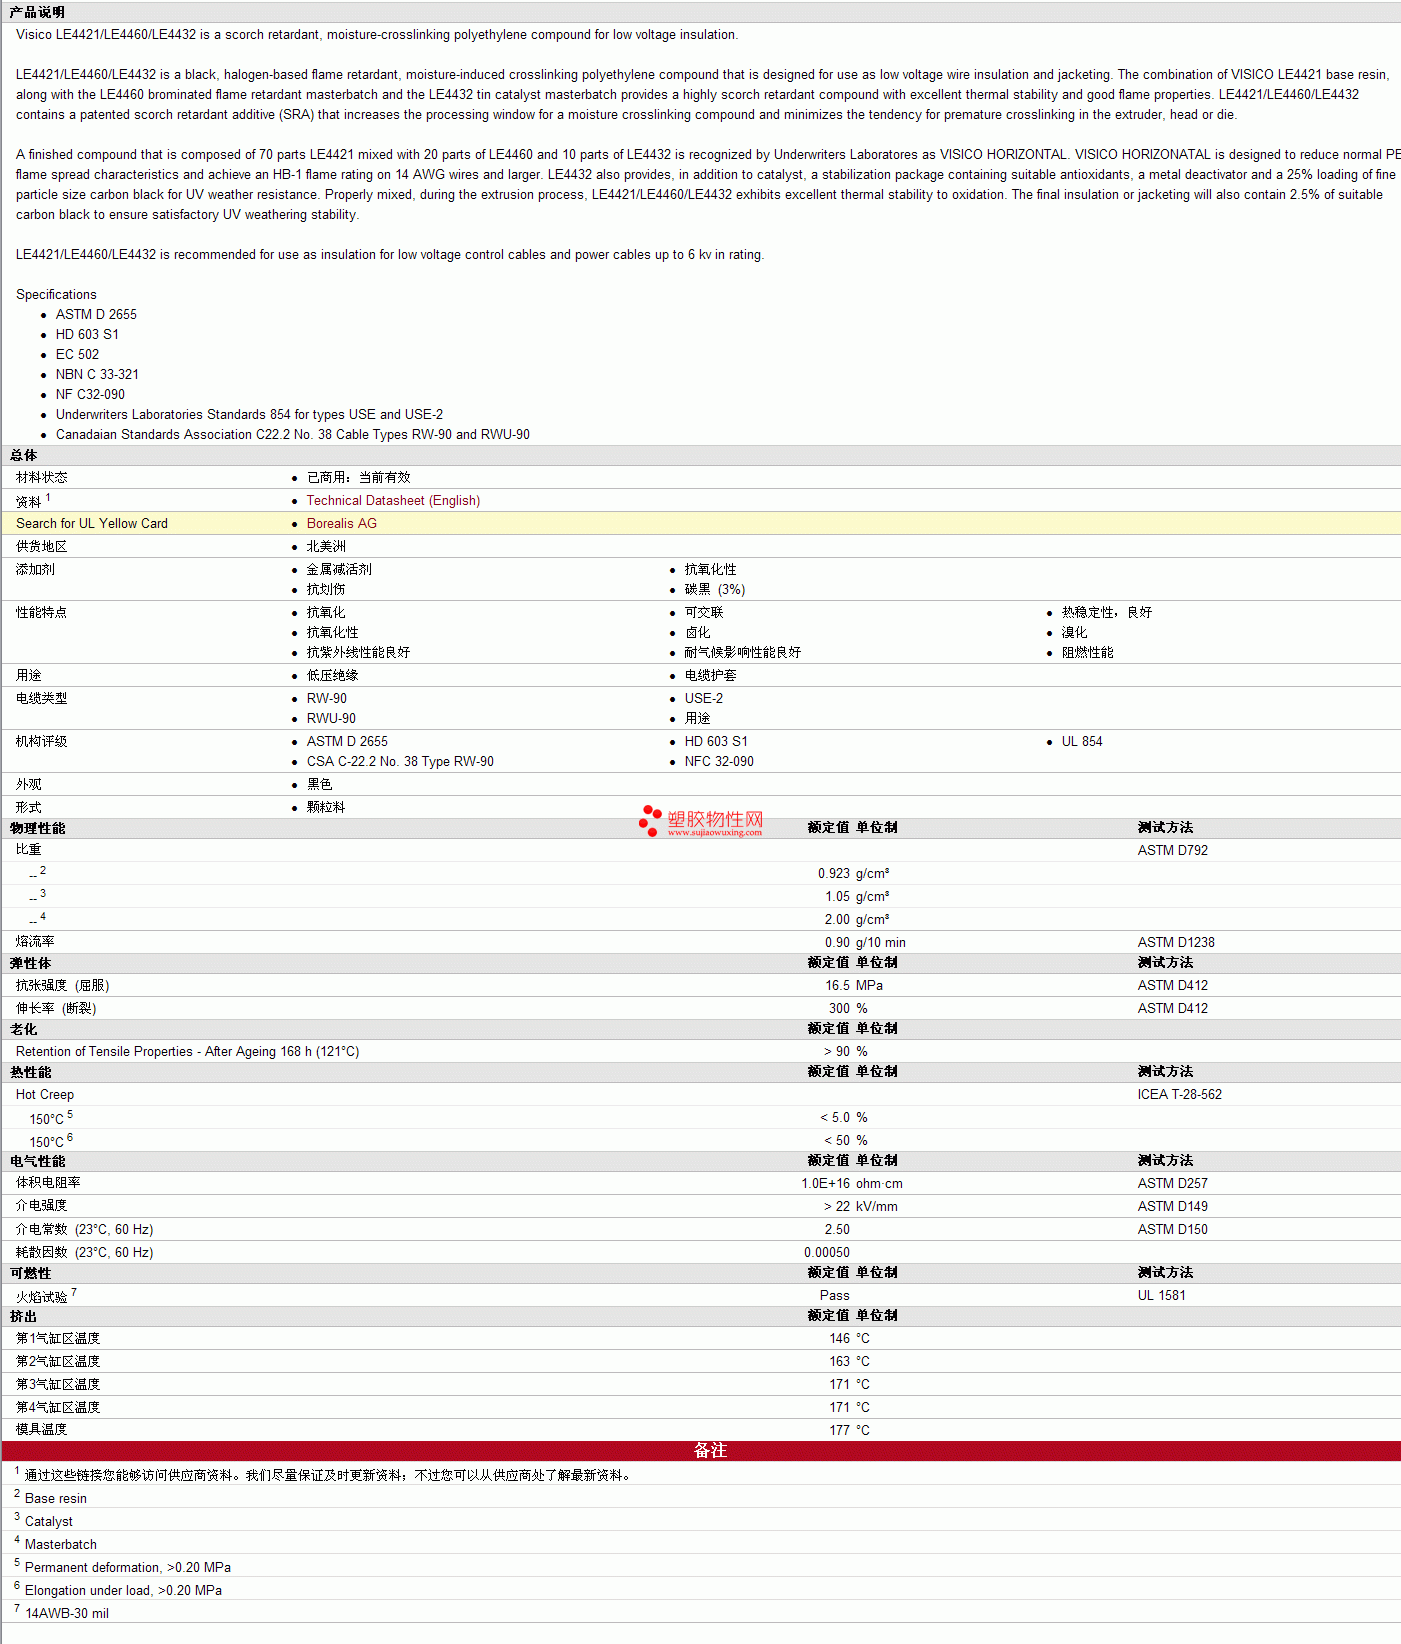This screenshot has width=1401, height=1644.
Task: Click the 金属减活剂 additive entry
Action: (x=339, y=570)
